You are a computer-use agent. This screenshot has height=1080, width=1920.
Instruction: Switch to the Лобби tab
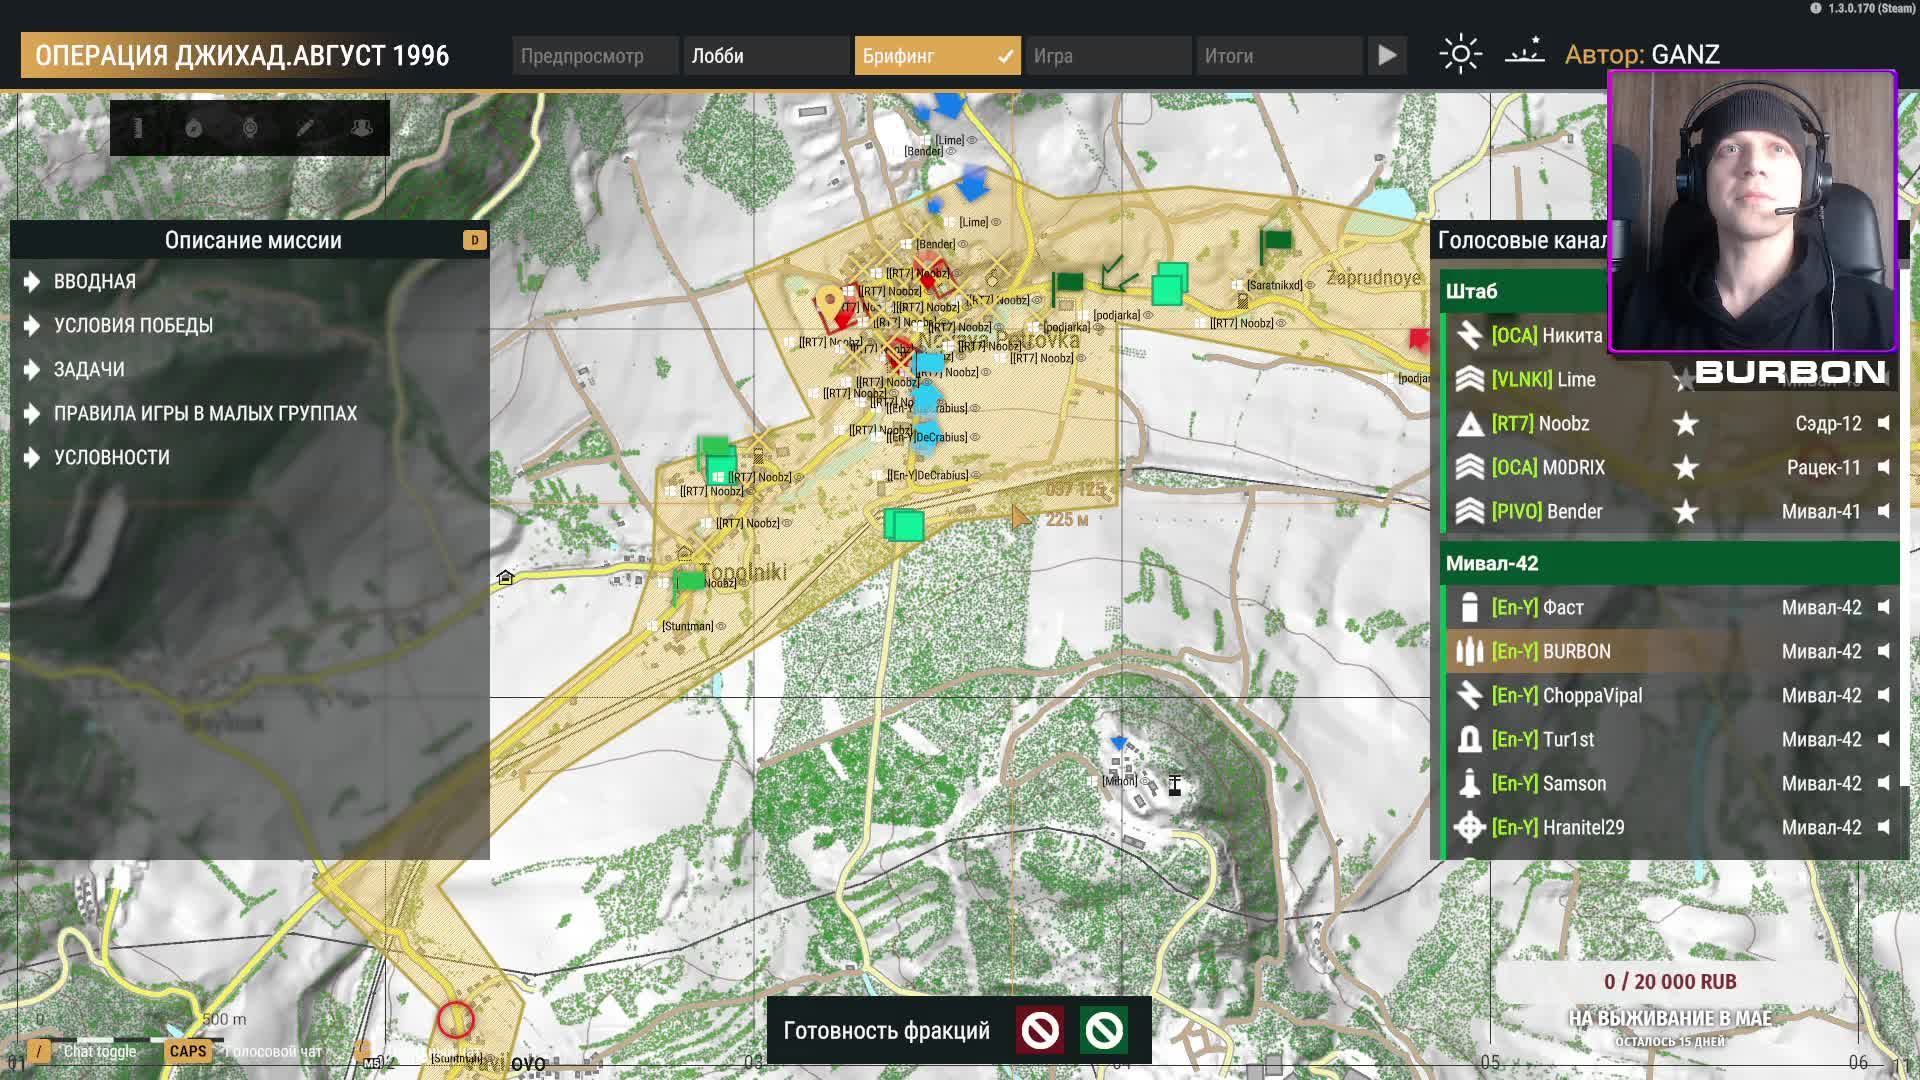[765, 56]
